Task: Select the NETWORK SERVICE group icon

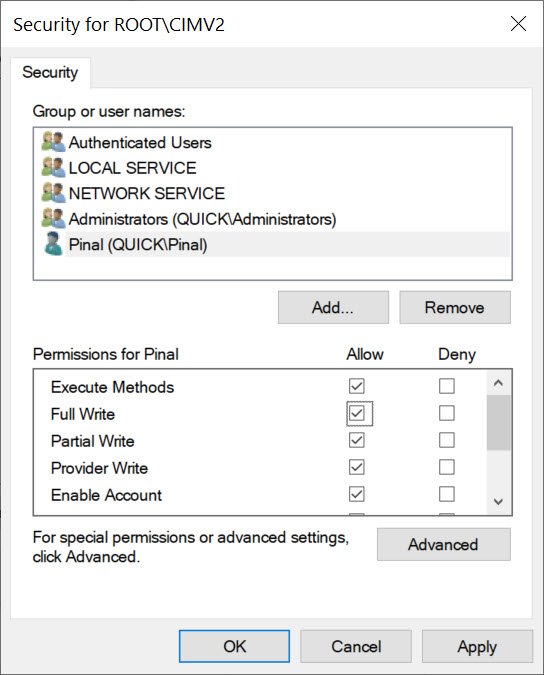Action: (53, 193)
